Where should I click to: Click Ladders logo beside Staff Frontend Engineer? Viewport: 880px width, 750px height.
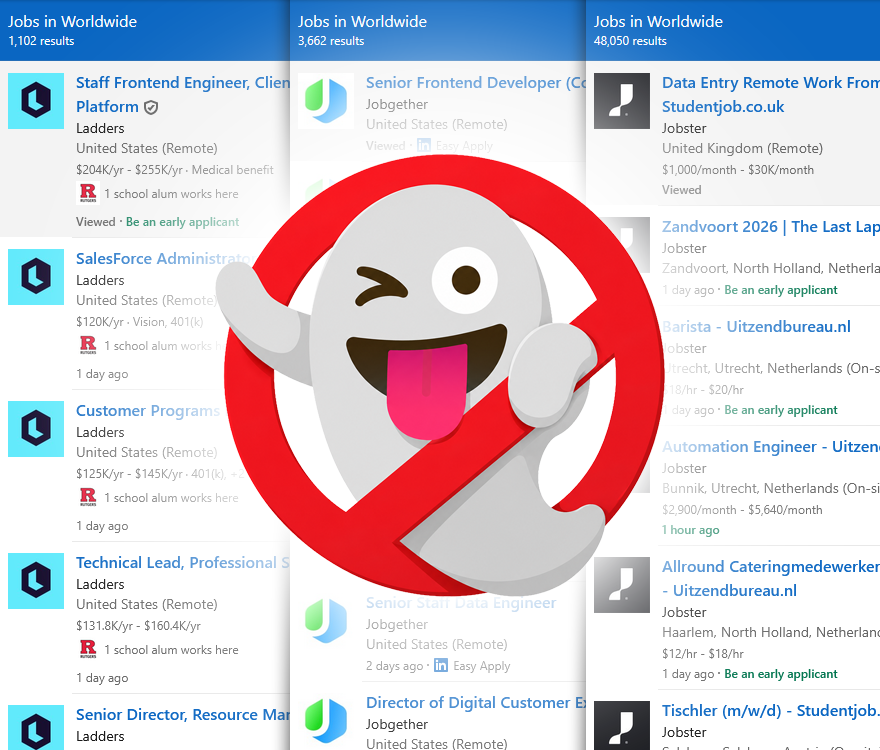click(36, 101)
